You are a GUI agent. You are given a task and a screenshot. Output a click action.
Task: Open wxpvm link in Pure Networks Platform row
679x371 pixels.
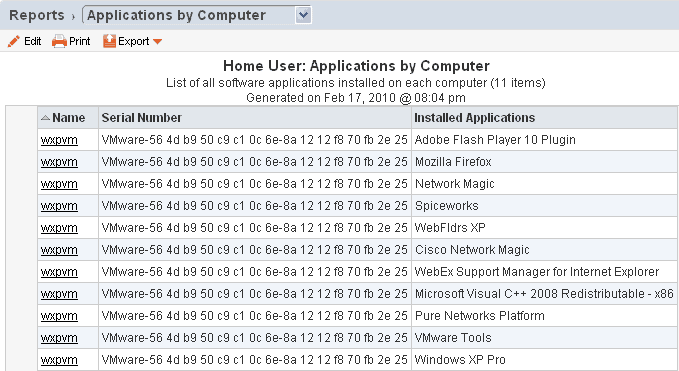pos(59,316)
